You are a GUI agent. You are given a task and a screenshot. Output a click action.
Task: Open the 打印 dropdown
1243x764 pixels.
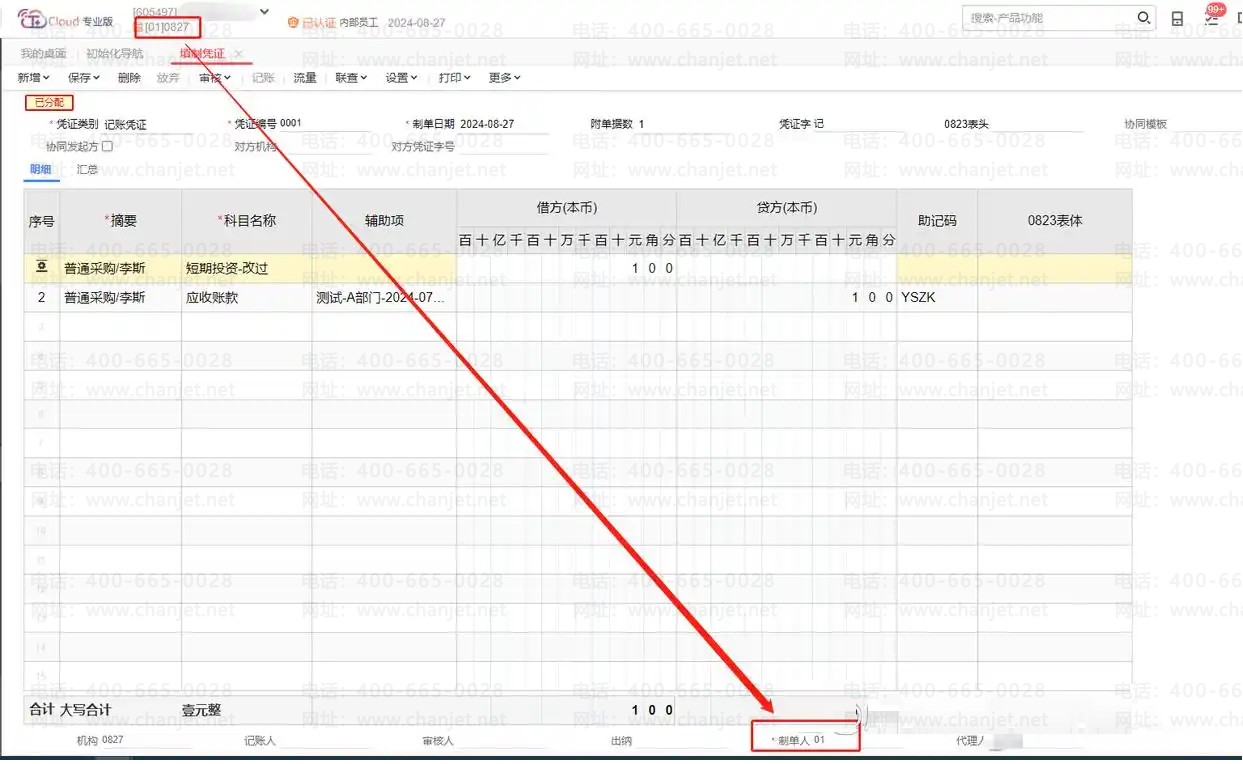point(455,78)
